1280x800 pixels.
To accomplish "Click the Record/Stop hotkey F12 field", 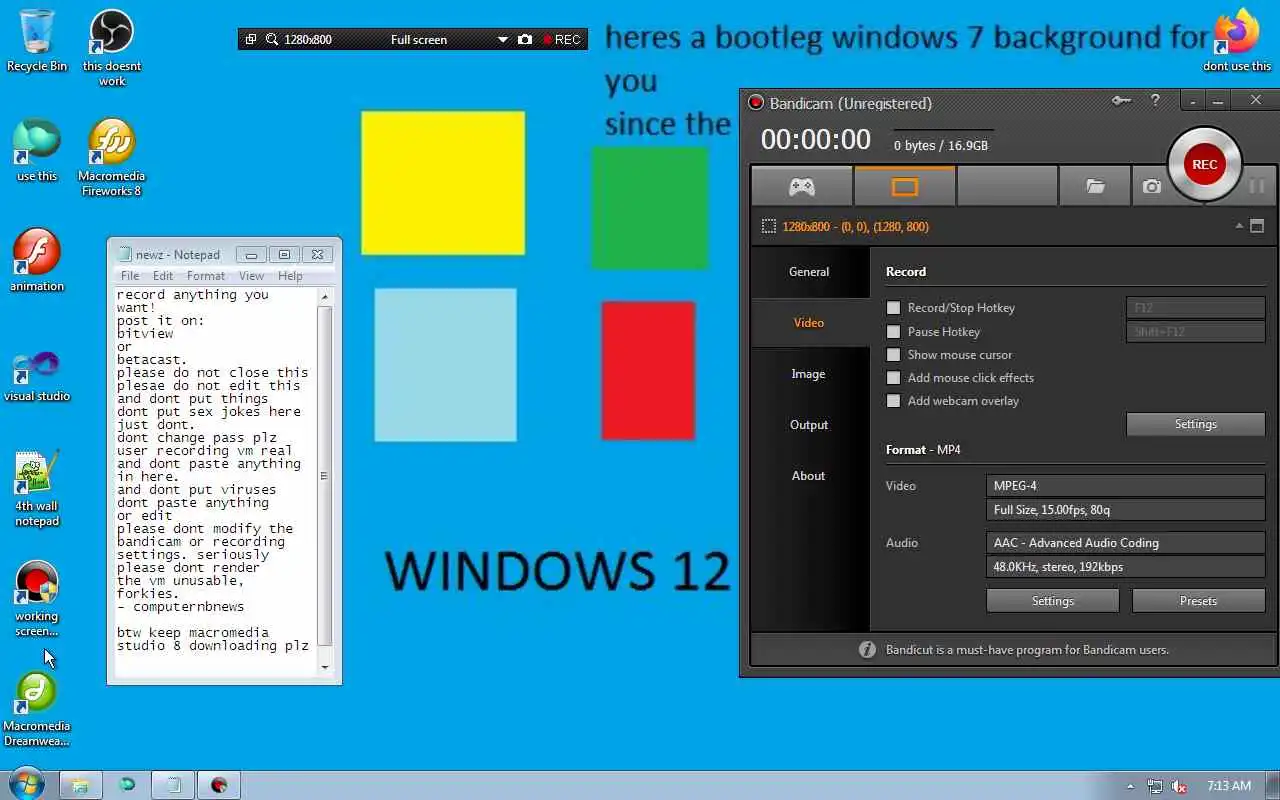I will click(1195, 308).
